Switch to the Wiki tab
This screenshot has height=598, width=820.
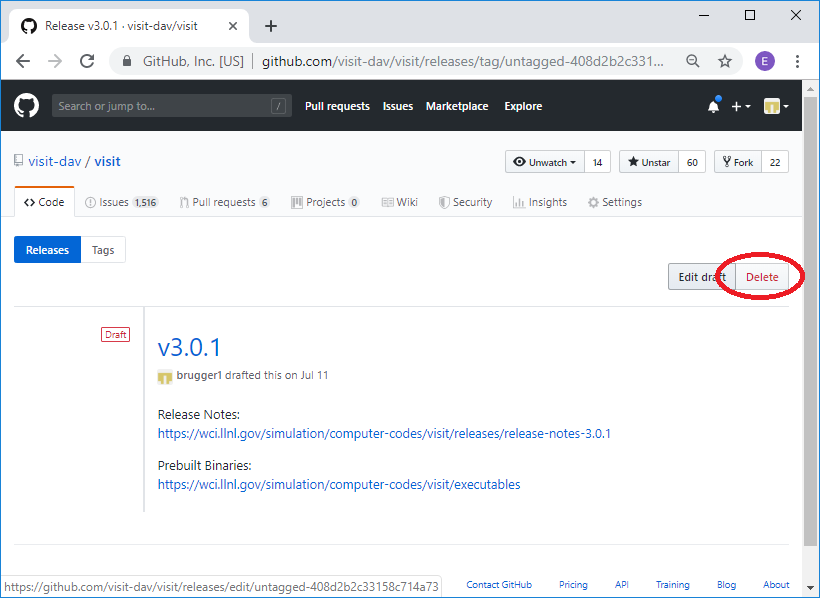point(400,202)
